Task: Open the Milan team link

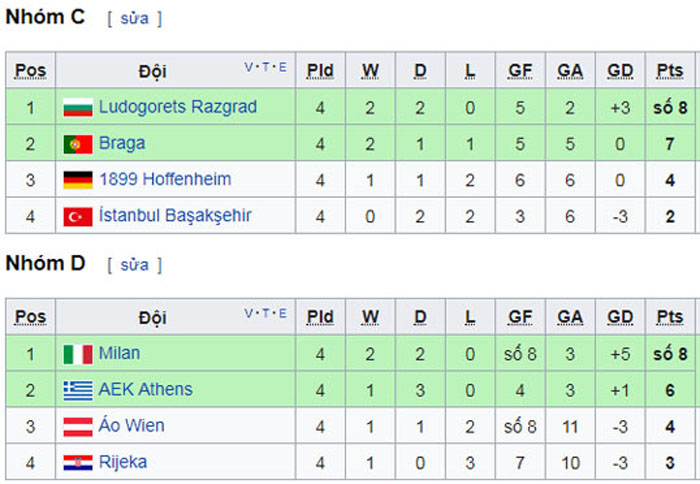Action: pos(119,353)
